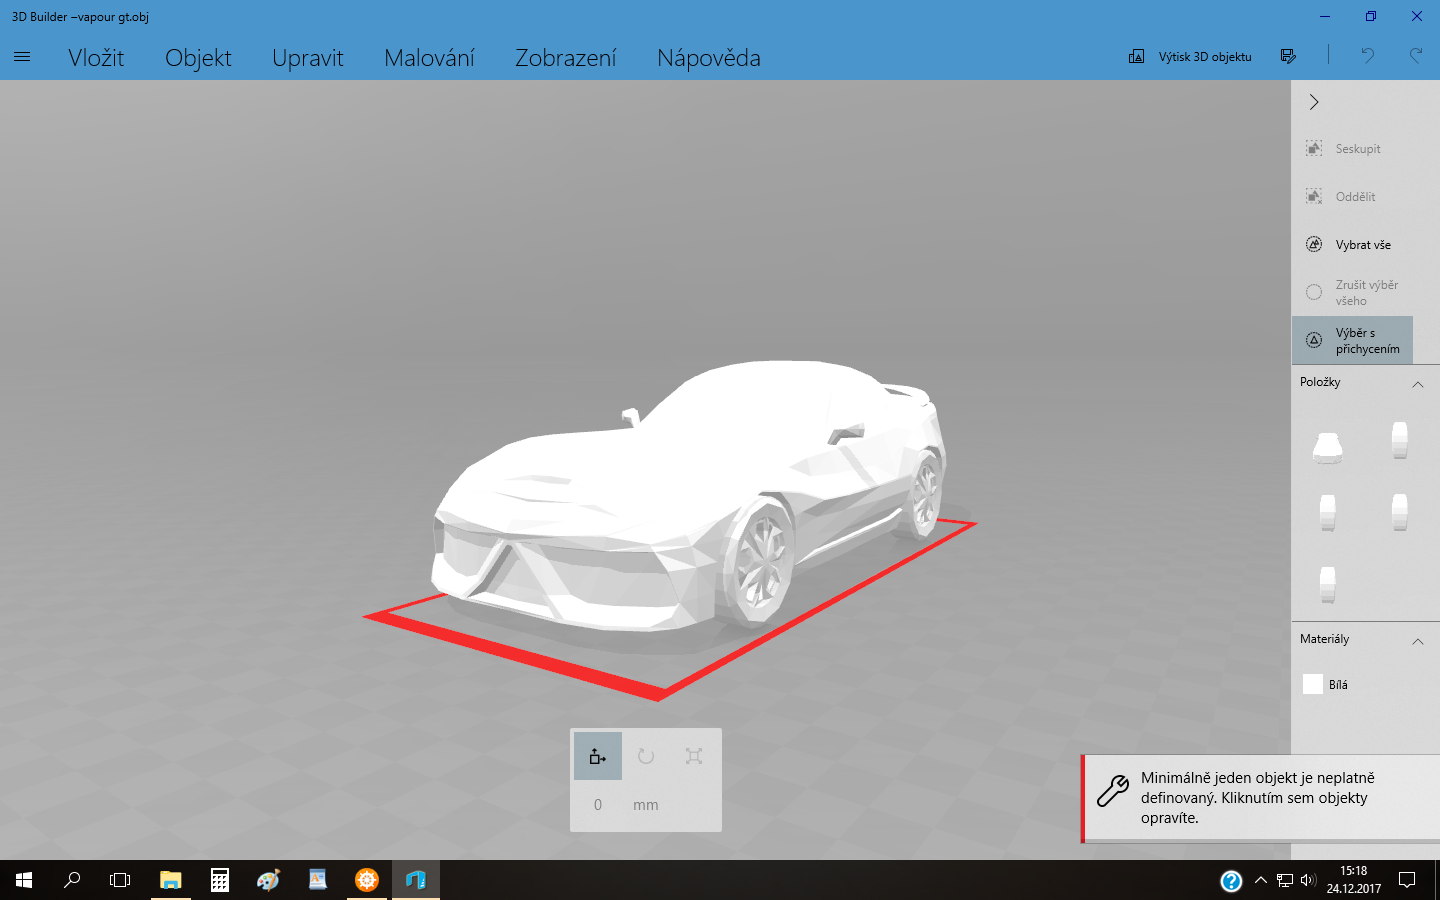Open File Explorer from taskbar

[x=170, y=880]
